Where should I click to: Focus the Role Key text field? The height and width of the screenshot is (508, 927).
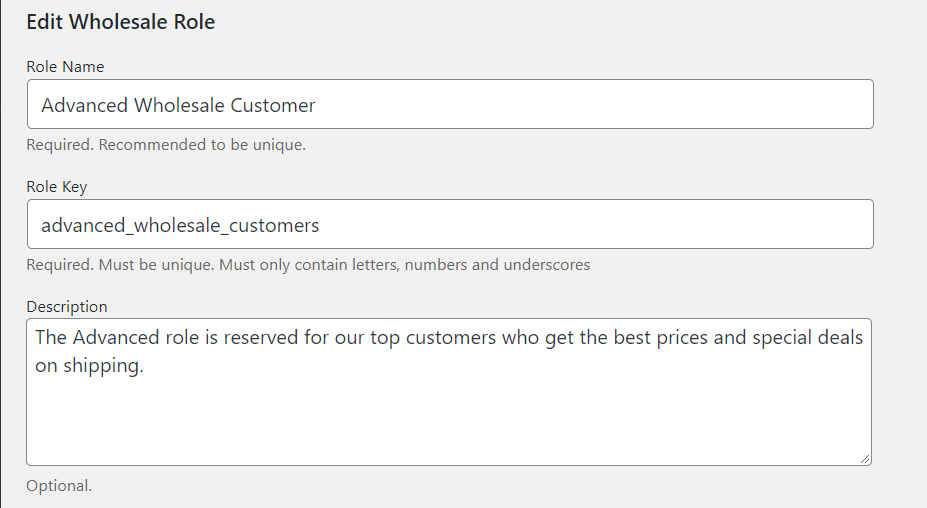[600, 225]
